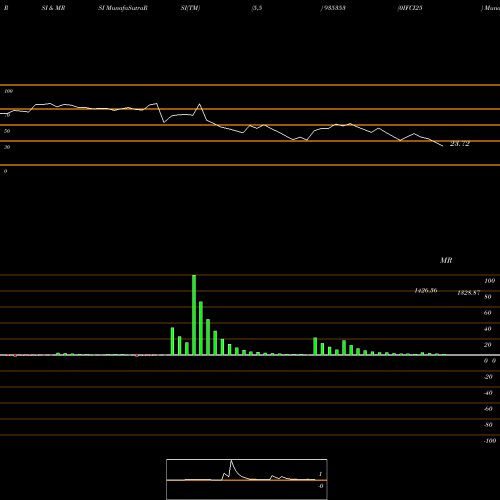Click the '-0' label in mini chart
Screen dimensions: 500x500
tap(320, 486)
